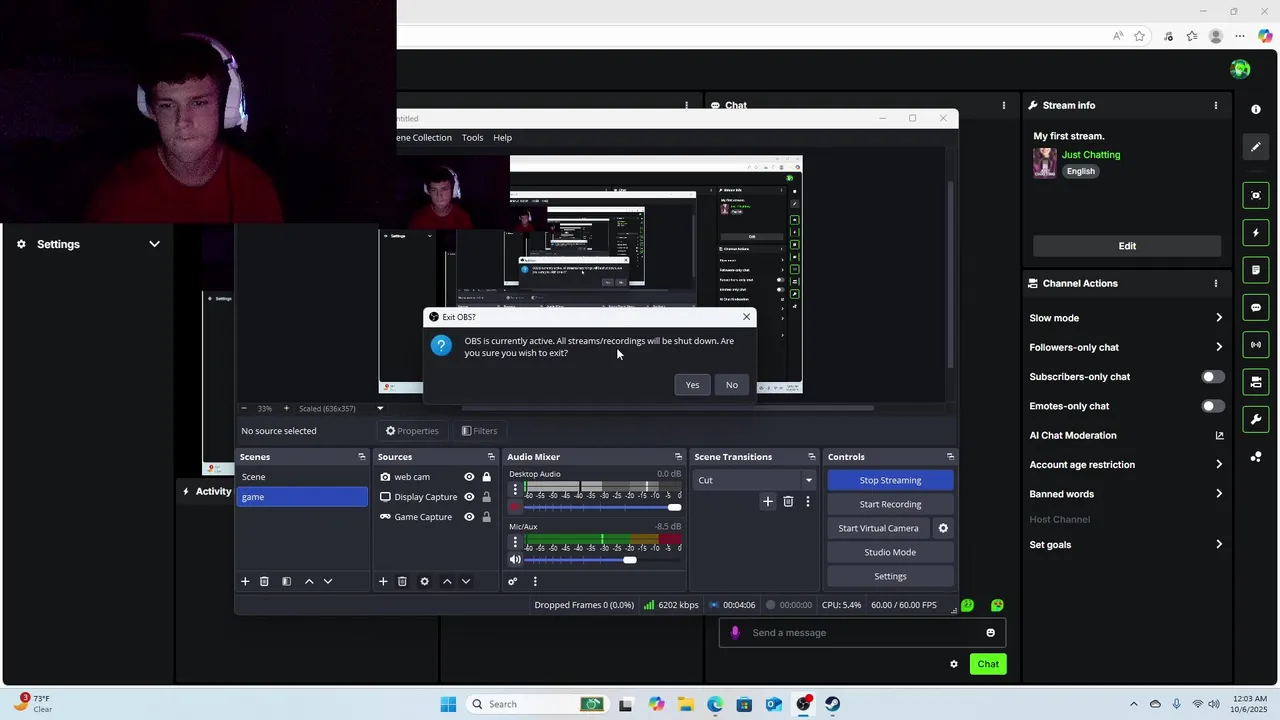Click Start Recording button
Screen dimensions: 1280x720
point(890,504)
